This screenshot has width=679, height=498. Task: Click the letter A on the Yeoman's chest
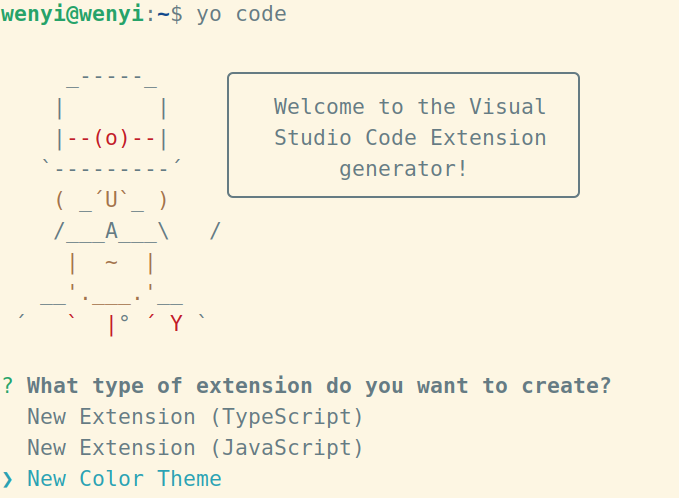pyautogui.click(x=111, y=232)
